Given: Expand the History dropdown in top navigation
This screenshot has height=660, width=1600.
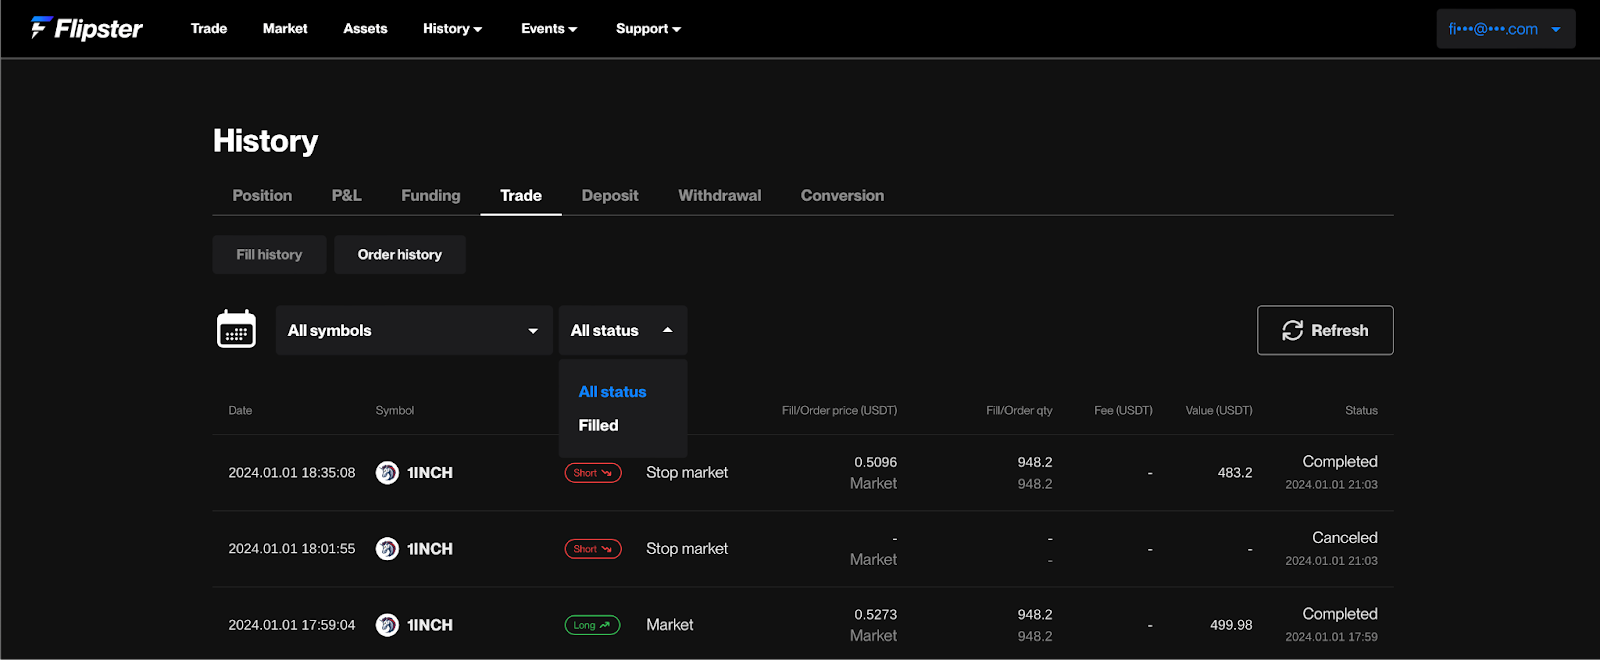Looking at the screenshot, I should pos(452,28).
